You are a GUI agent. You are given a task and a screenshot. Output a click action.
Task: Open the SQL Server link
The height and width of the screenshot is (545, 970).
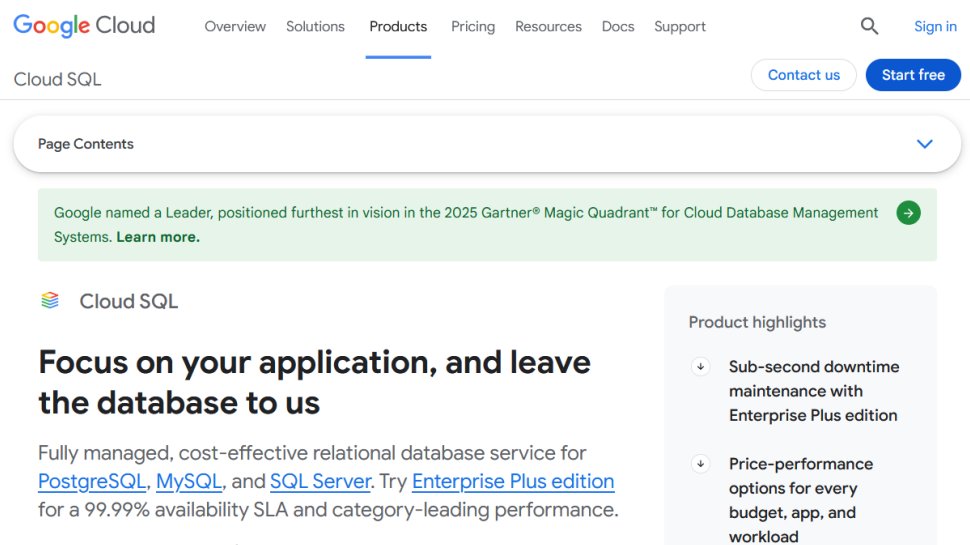(x=320, y=481)
